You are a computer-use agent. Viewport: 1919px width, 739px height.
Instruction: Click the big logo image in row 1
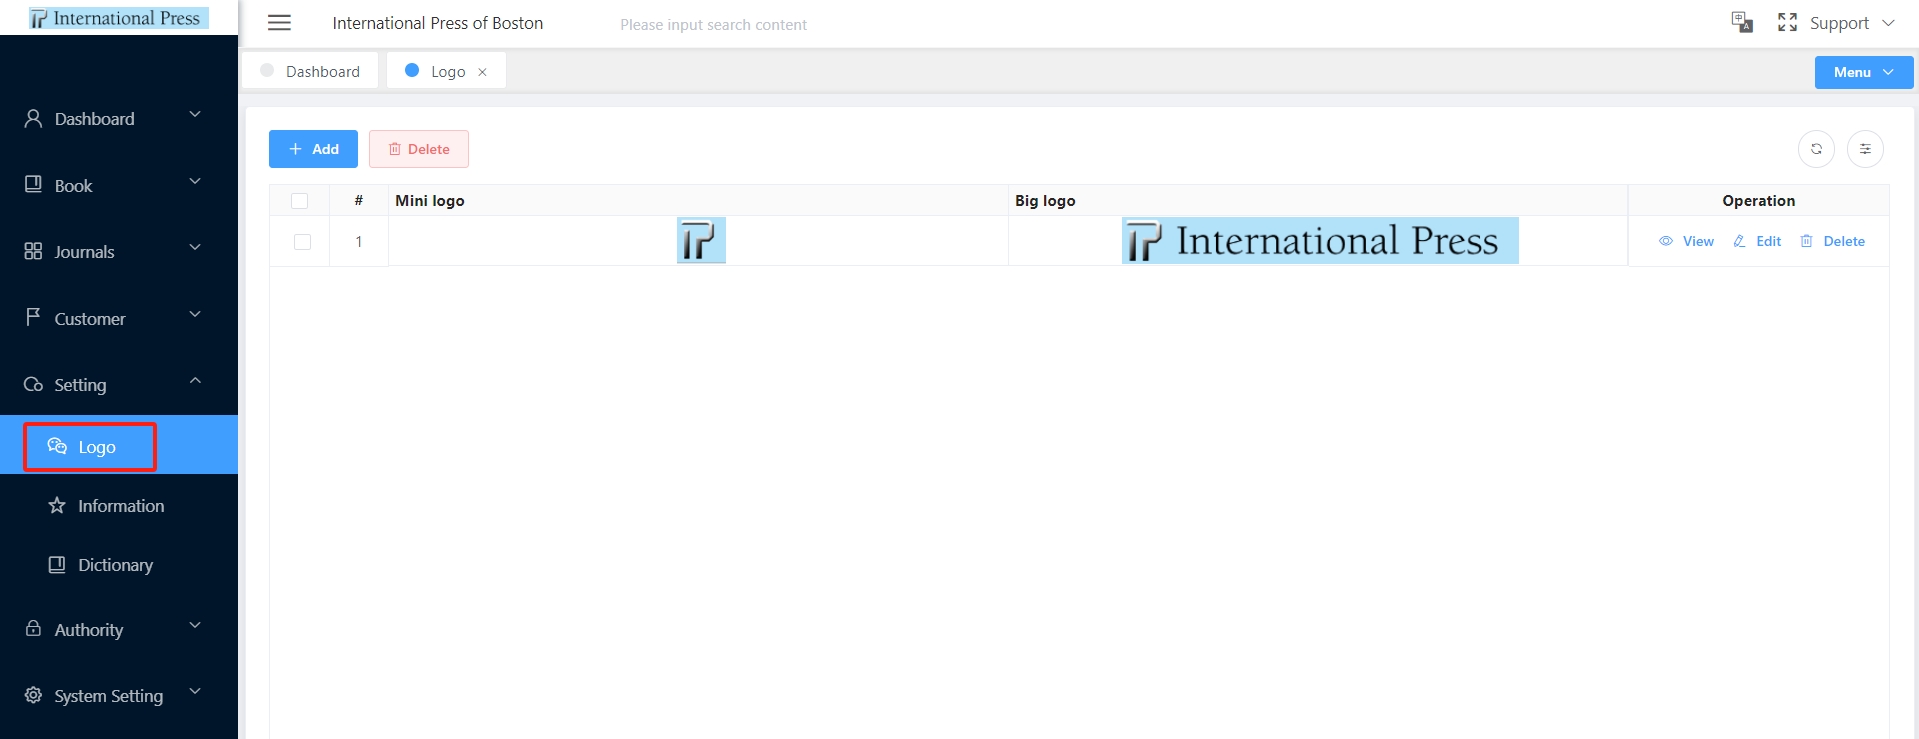click(x=1320, y=240)
